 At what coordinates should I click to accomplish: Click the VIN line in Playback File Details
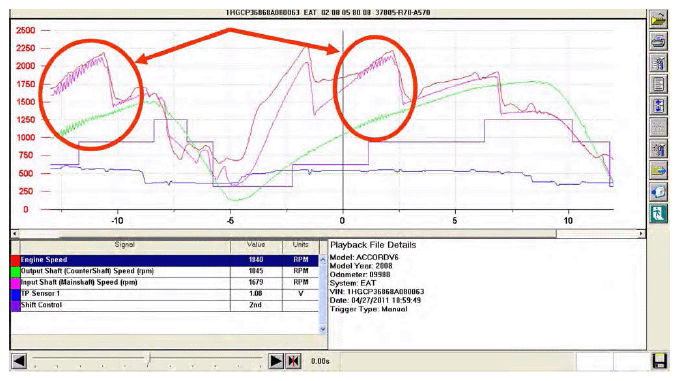[x=377, y=292]
